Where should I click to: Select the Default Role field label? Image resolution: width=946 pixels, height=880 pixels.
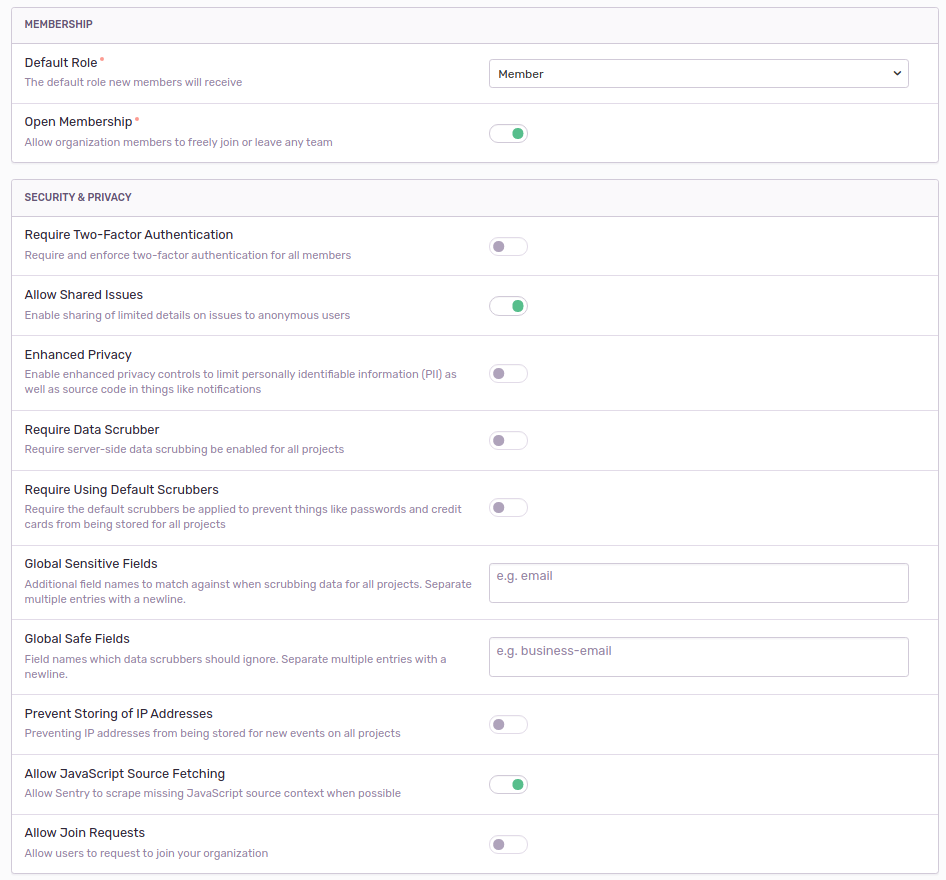coord(61,63)
